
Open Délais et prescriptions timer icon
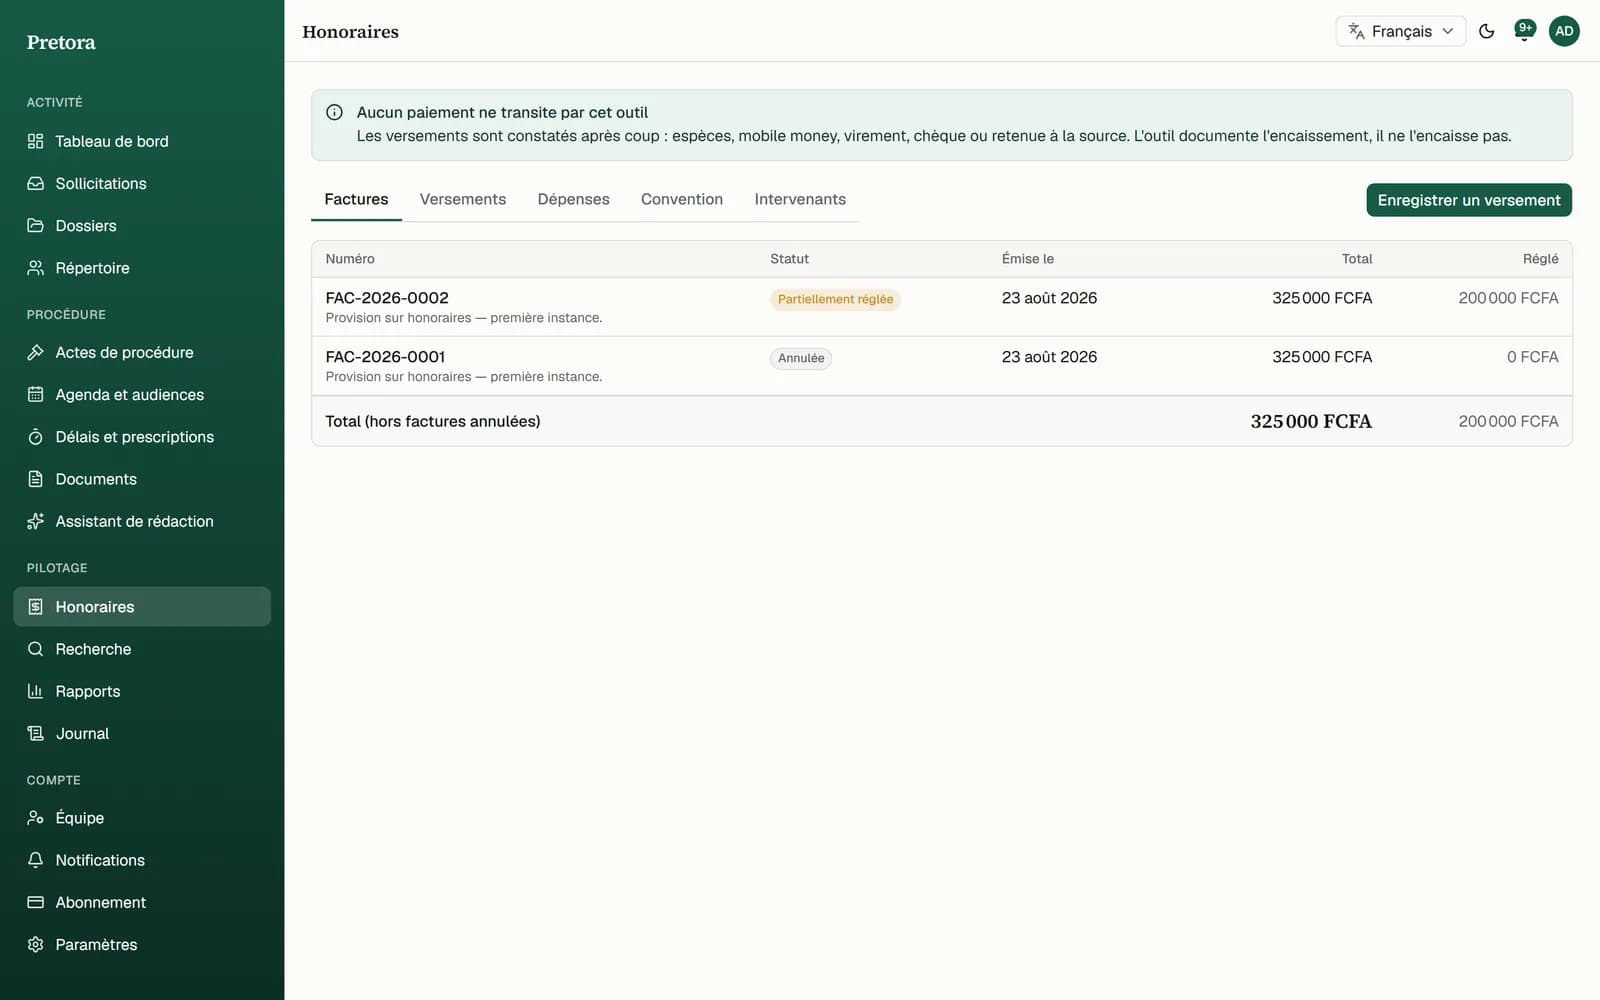35,437
